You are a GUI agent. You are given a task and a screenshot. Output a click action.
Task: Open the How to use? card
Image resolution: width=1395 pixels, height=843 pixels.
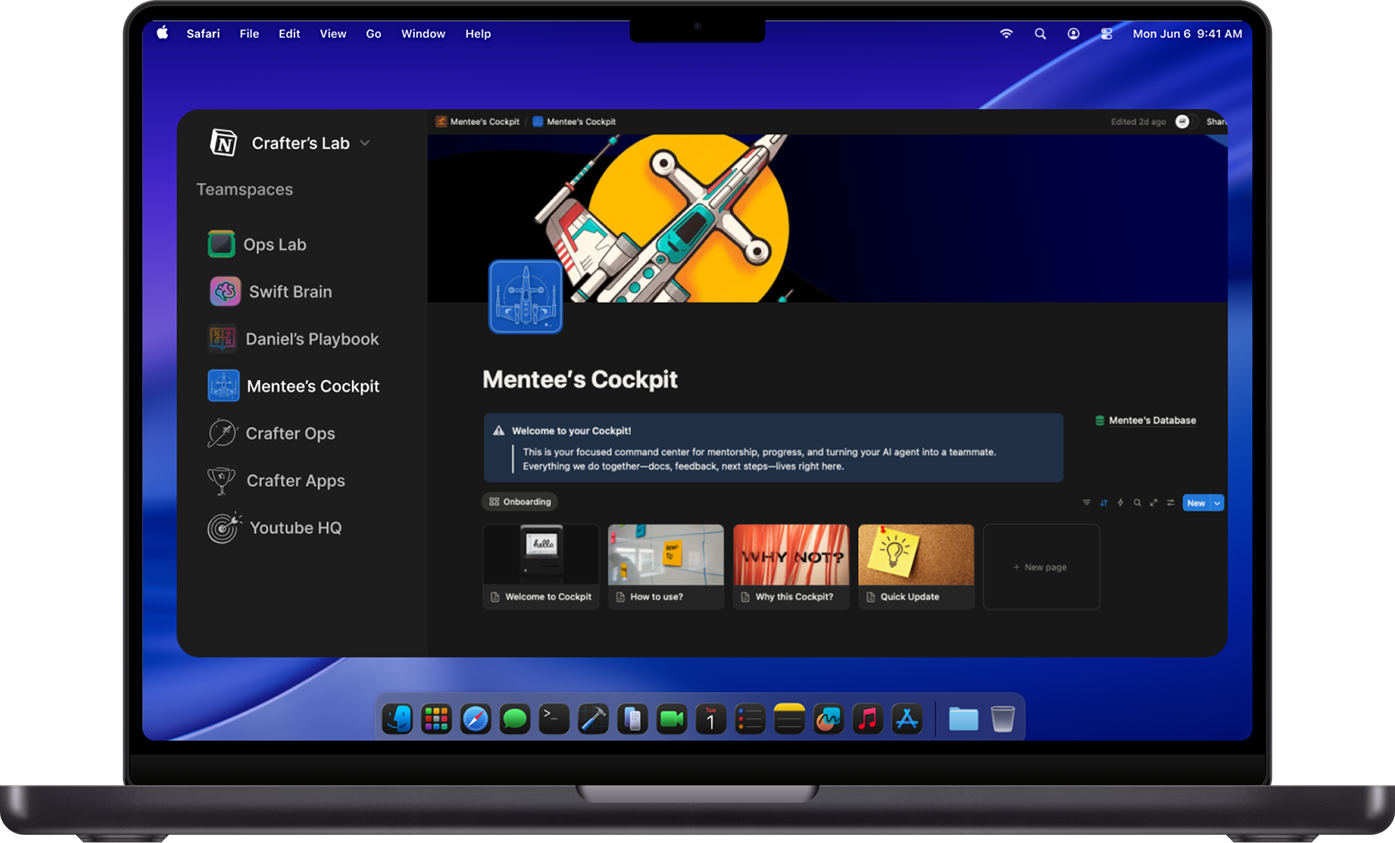666,567
